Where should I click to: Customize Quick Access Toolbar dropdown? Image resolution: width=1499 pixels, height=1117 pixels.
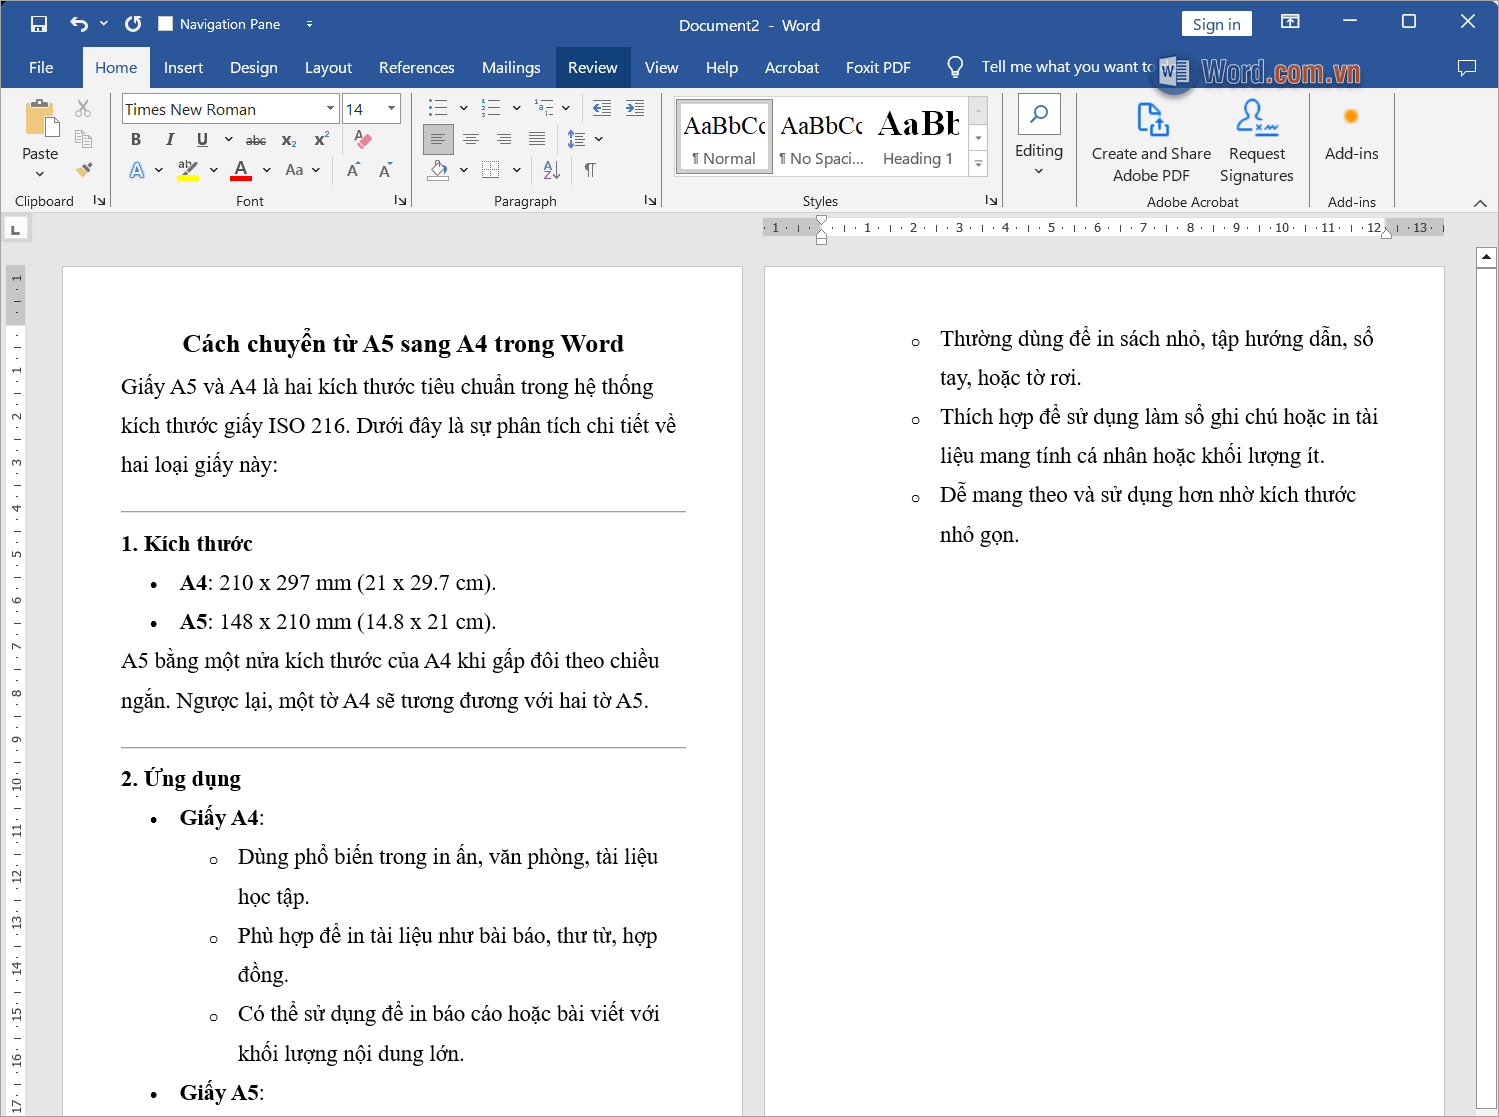309,23
